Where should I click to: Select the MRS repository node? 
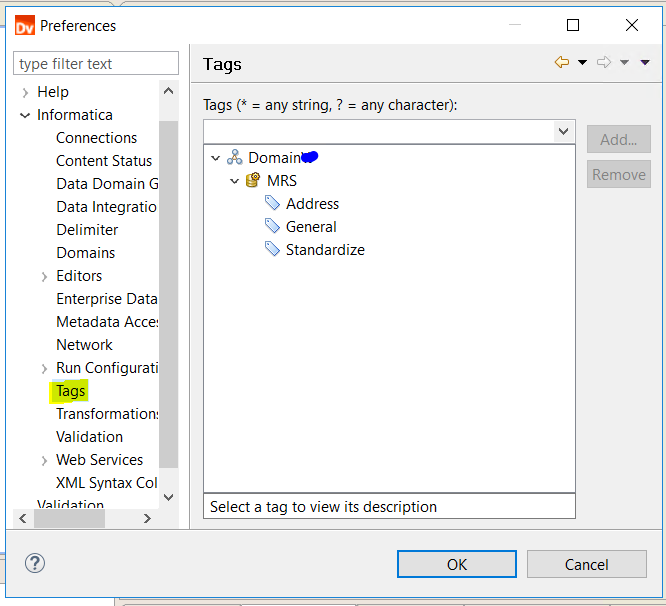(282, 180)
